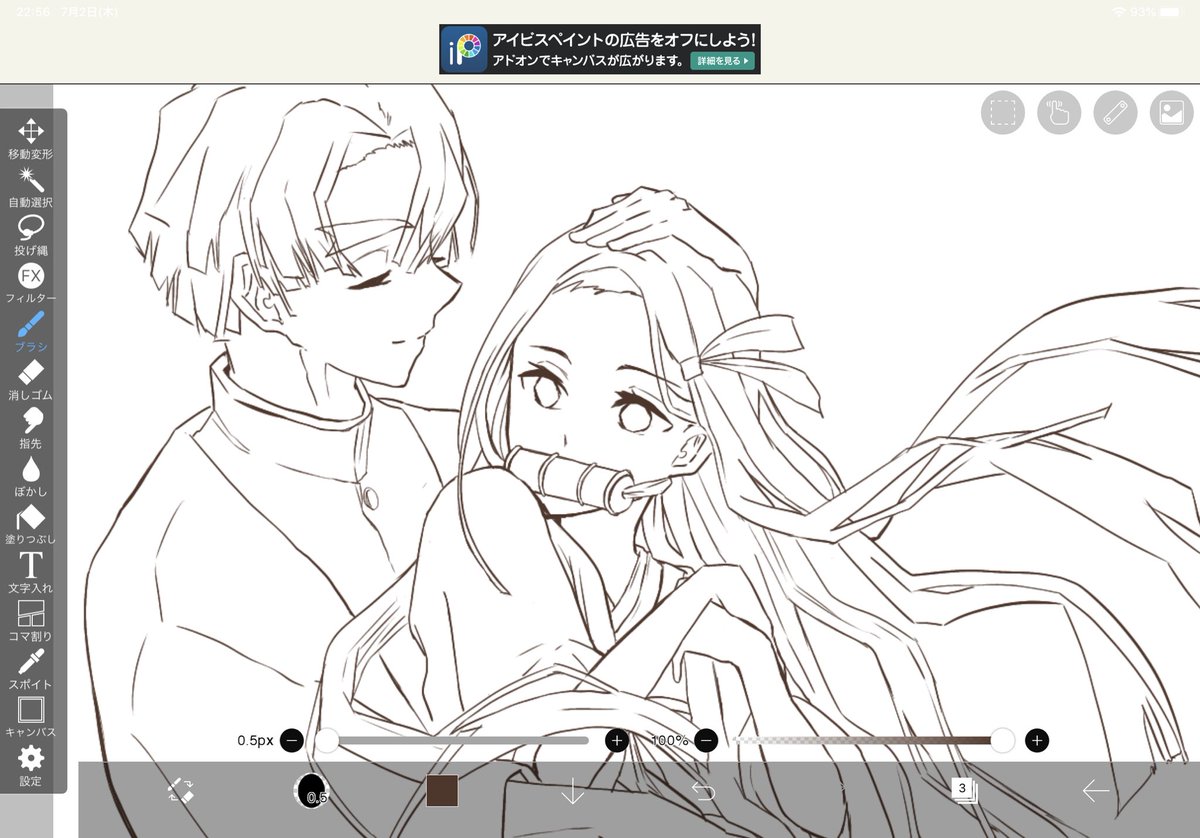Click the opacity slider handle
The width and height of the screenshot is (1200, 838).
click(x=1003, y=740)
